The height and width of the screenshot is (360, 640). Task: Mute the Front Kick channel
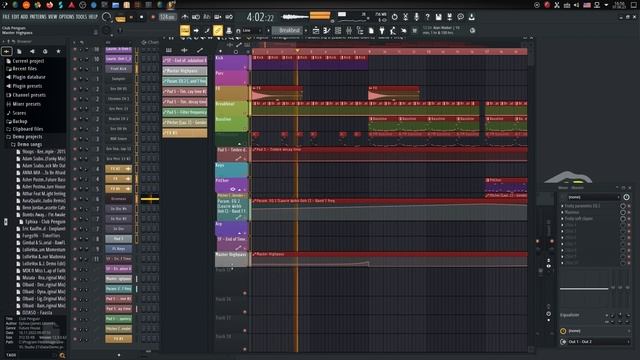pos(75,69)
